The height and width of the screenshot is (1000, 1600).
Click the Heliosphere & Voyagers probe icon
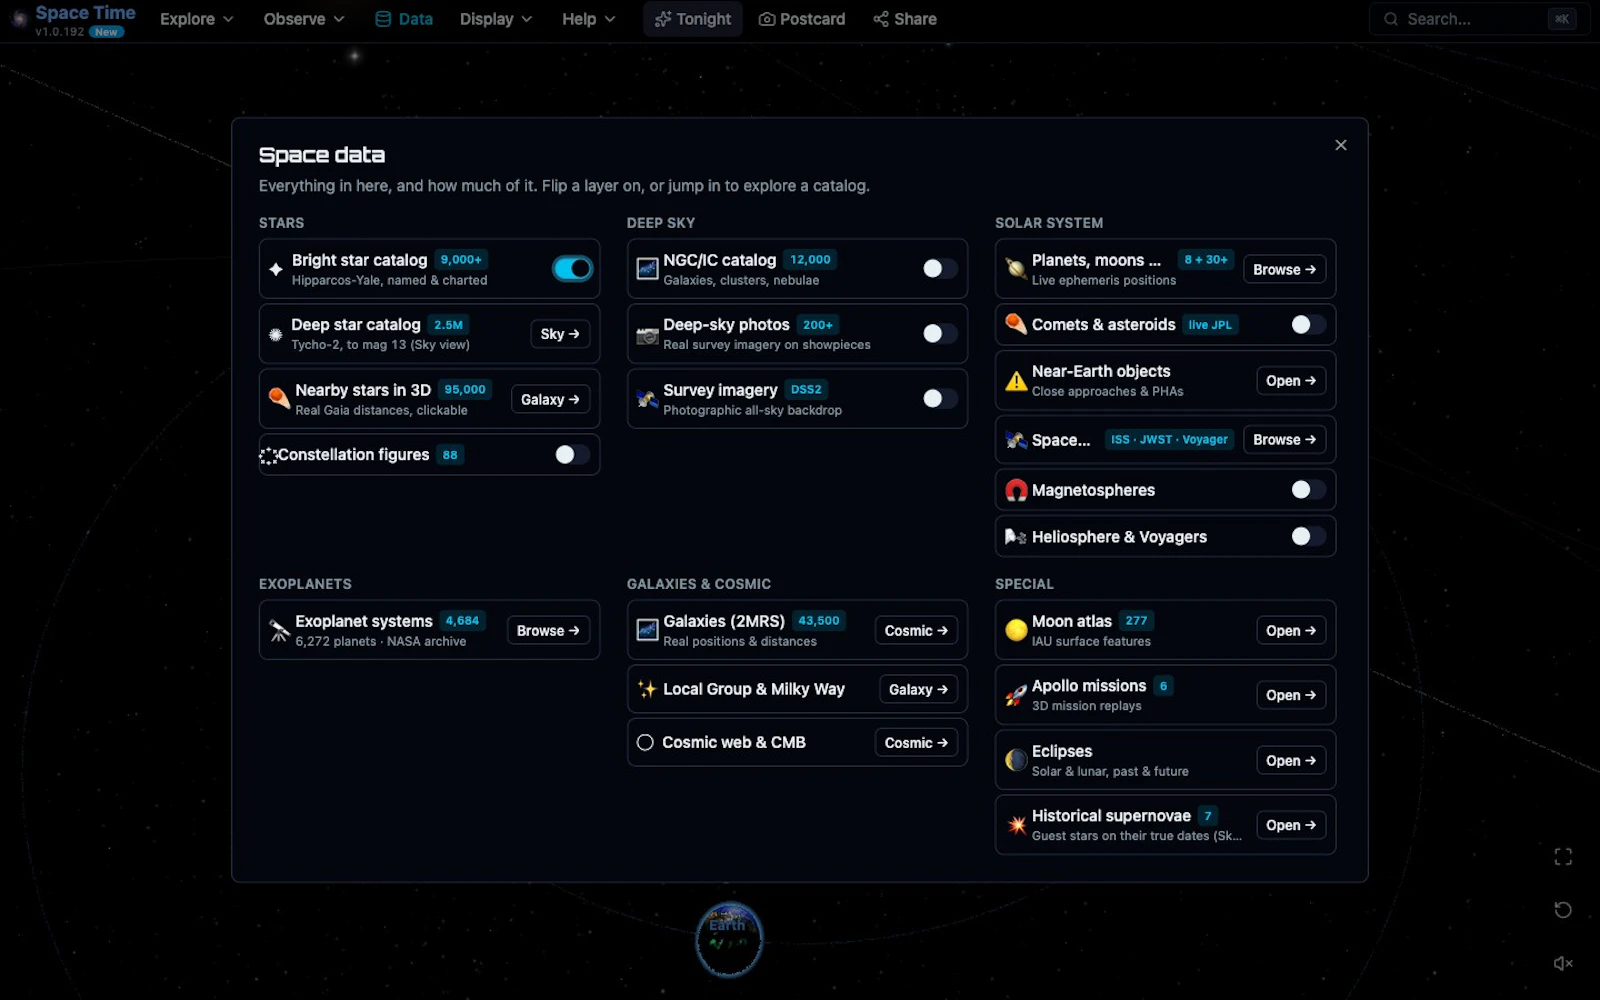pos(1016,537)
